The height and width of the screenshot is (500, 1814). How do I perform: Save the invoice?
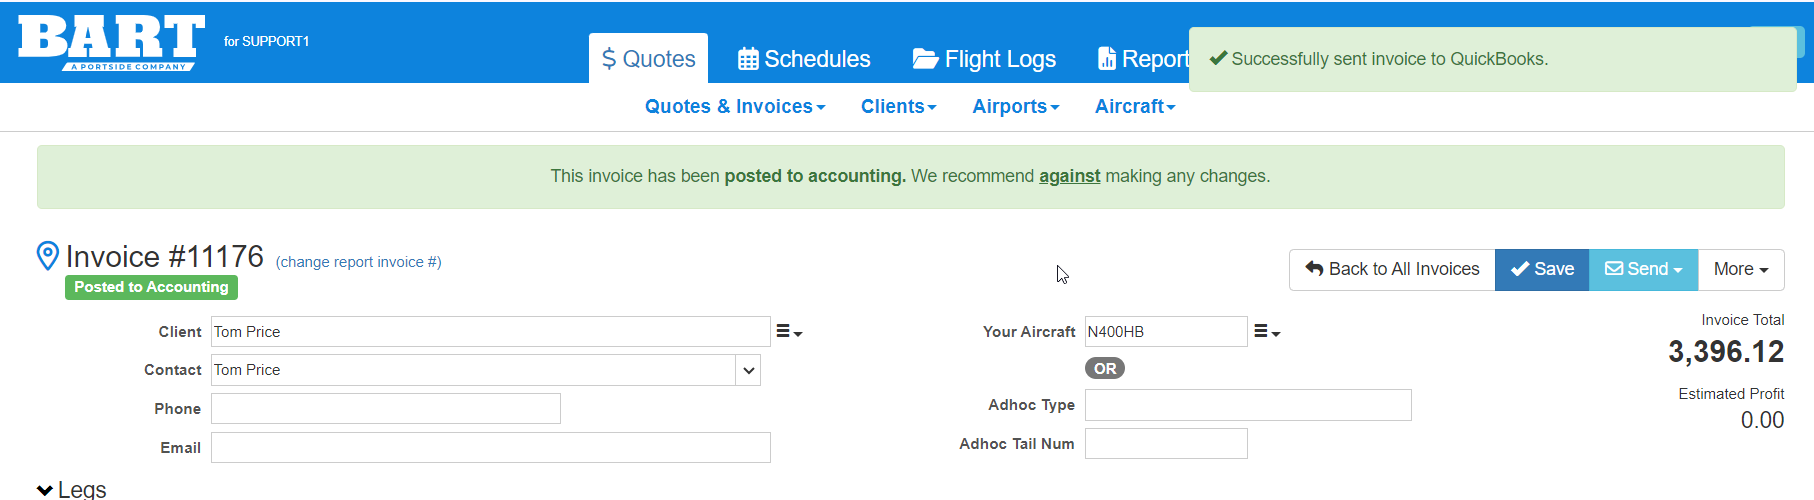tap(1542, 270)
